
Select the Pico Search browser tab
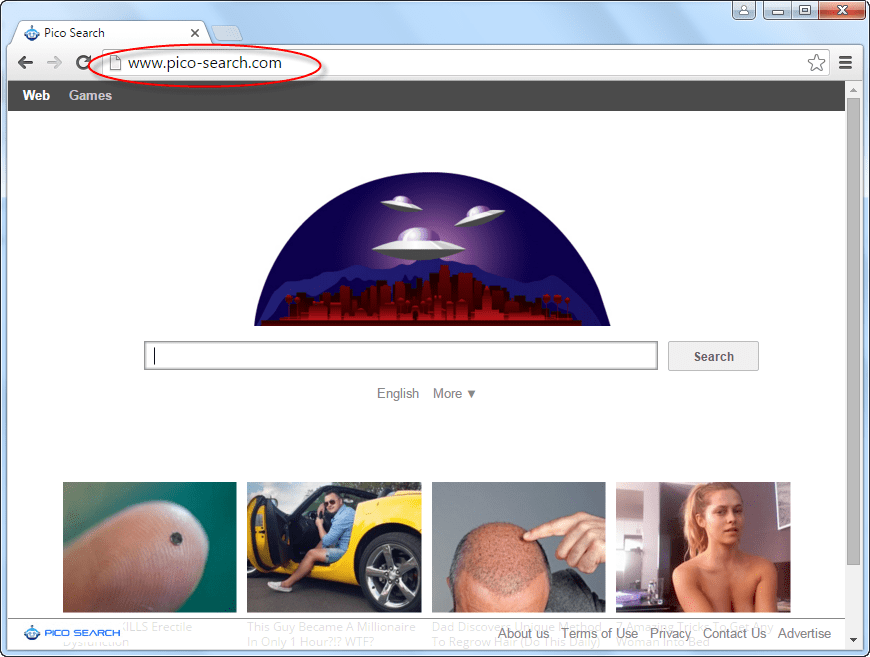[109, 33]
